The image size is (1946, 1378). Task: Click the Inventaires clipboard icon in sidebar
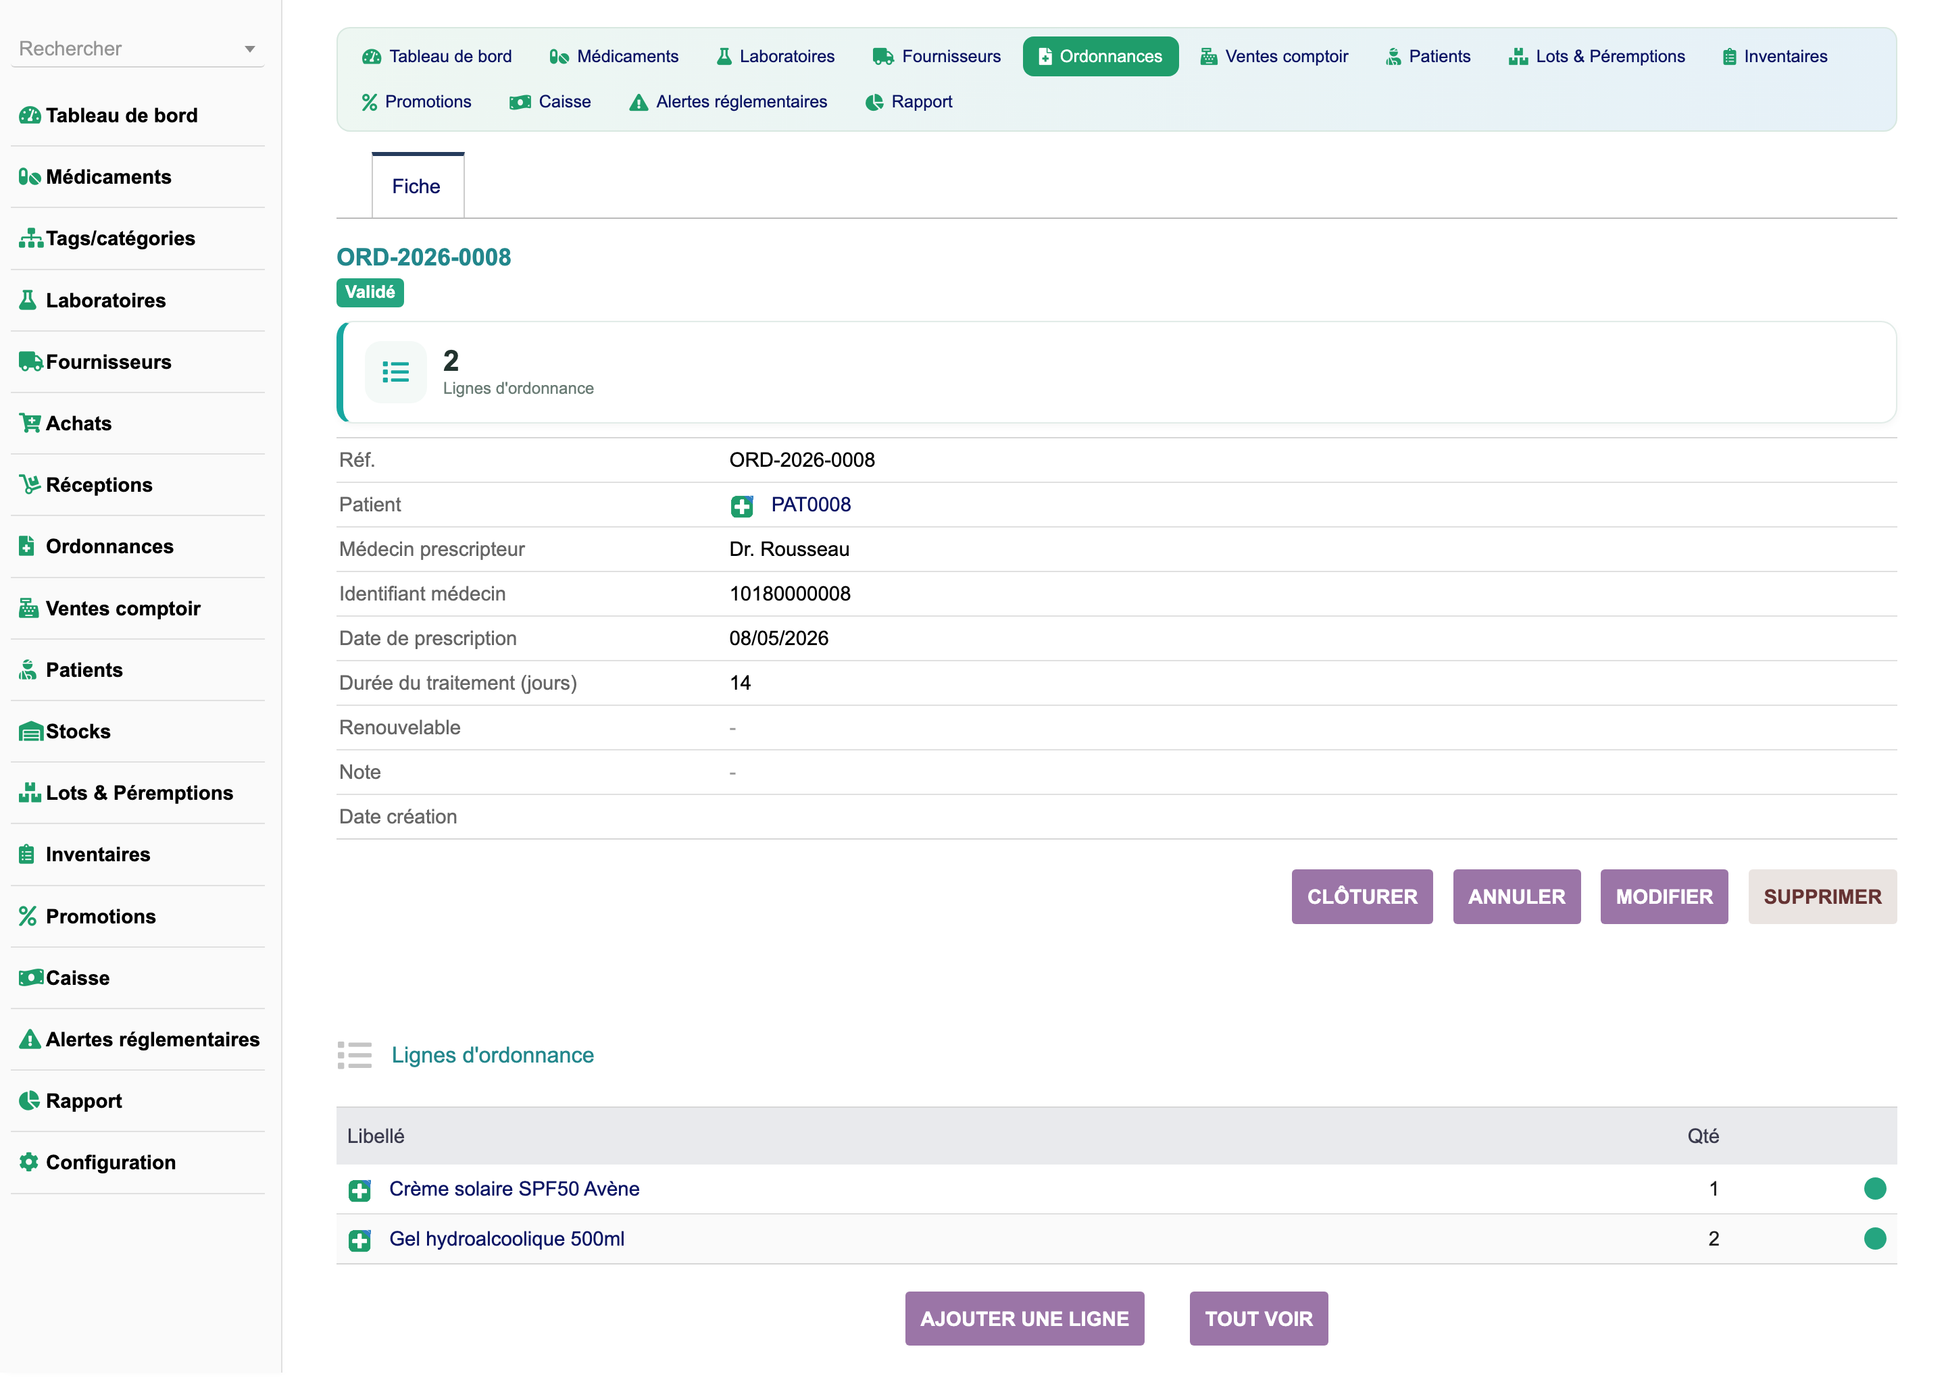point(27,856)
